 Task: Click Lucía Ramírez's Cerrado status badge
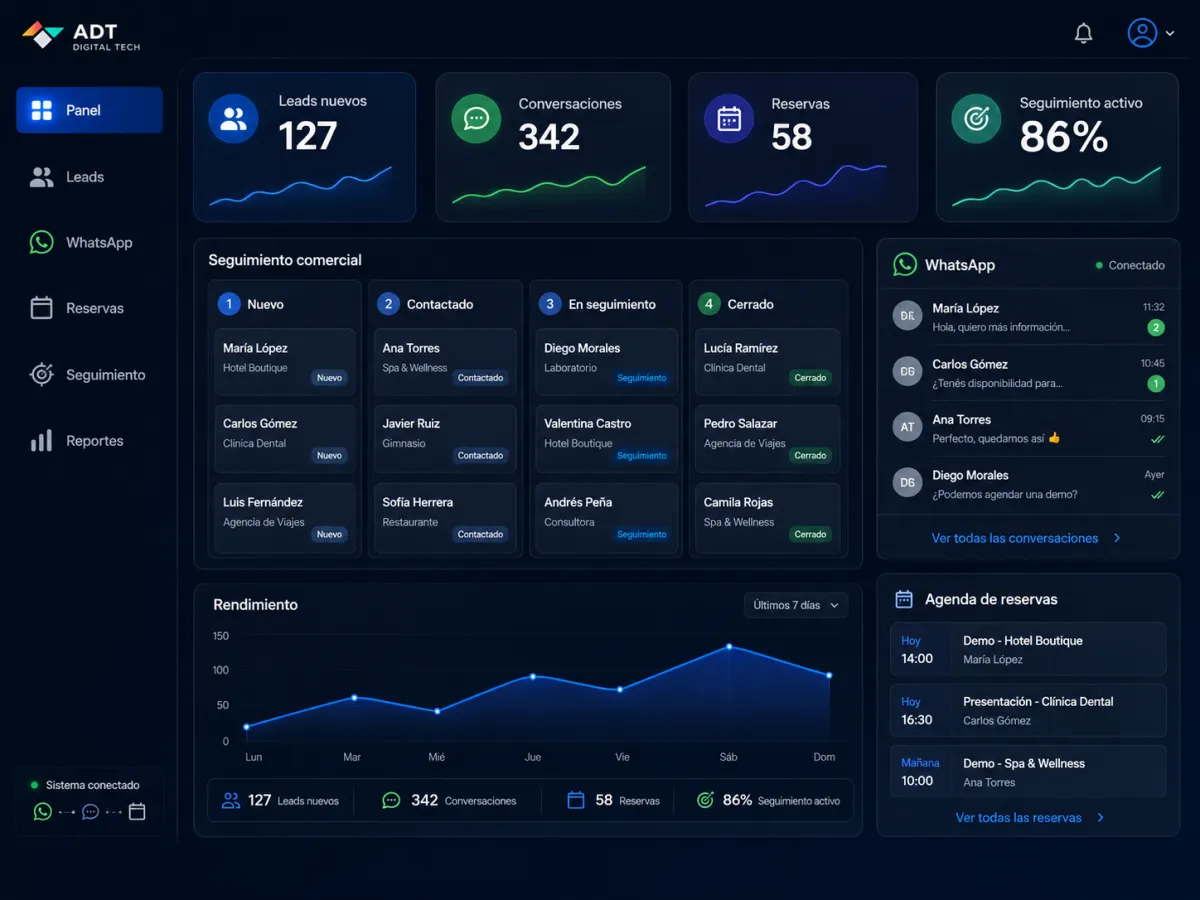(810, 378)
